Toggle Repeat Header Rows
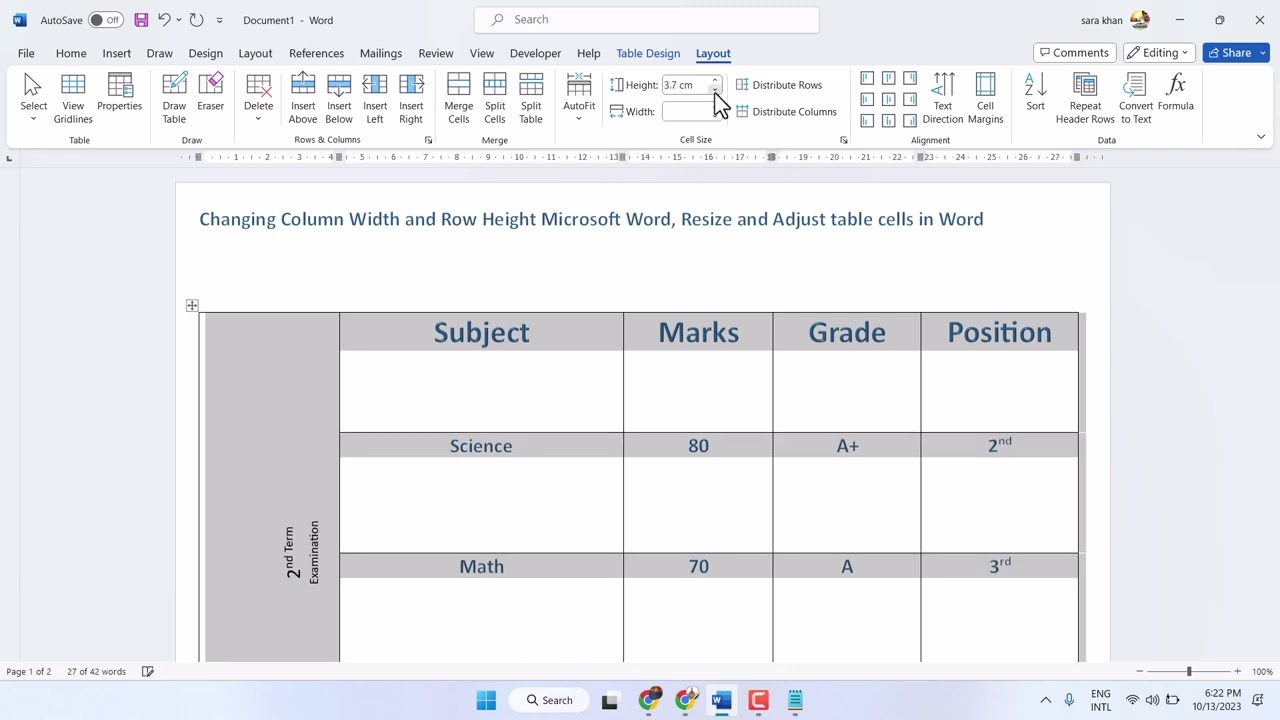Viewport: 1280px width, 720px height. (x=1085, y=99)
